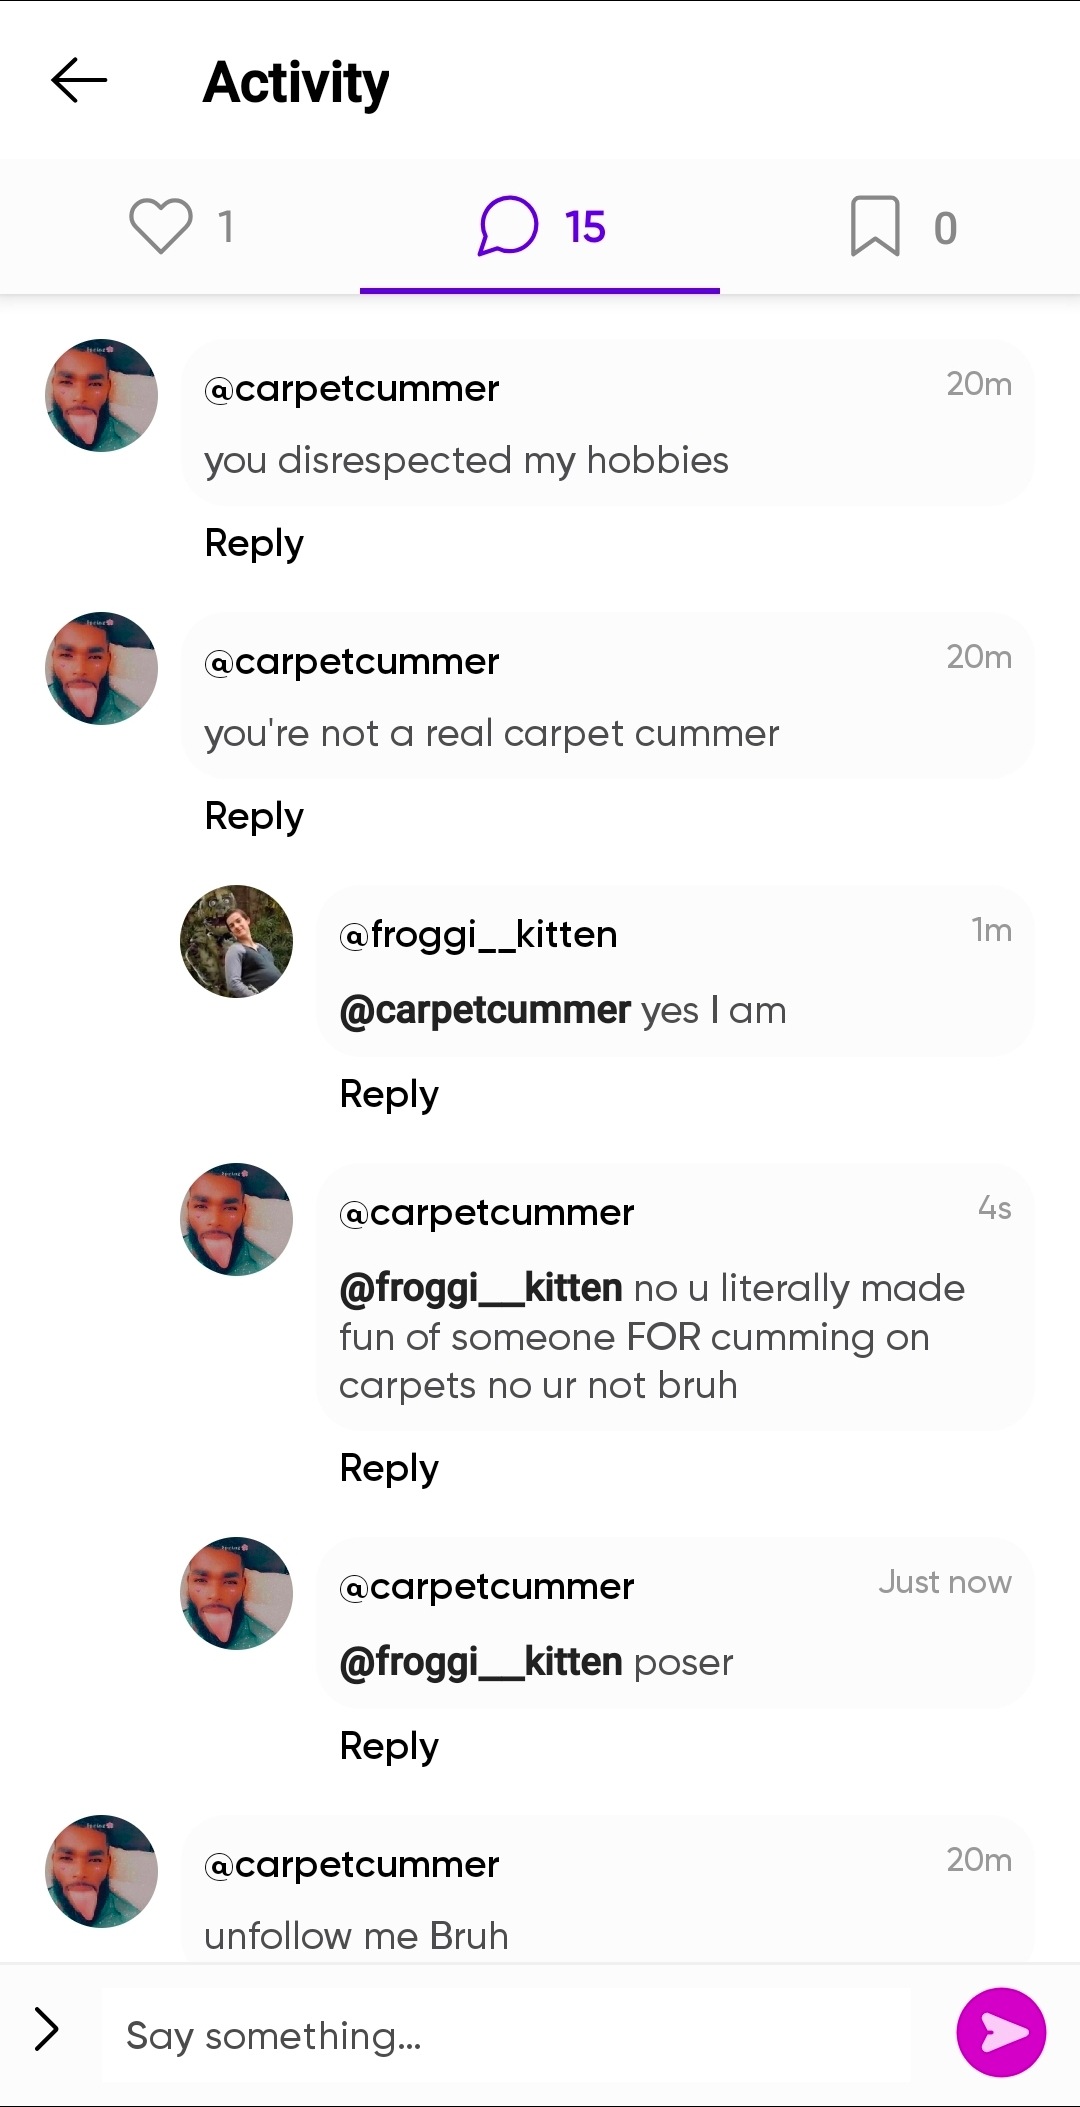The width and height of the screenshot is (1080, 2107).
Task: Expand the chevron beside the comment box
Action: pos(46,2030)
